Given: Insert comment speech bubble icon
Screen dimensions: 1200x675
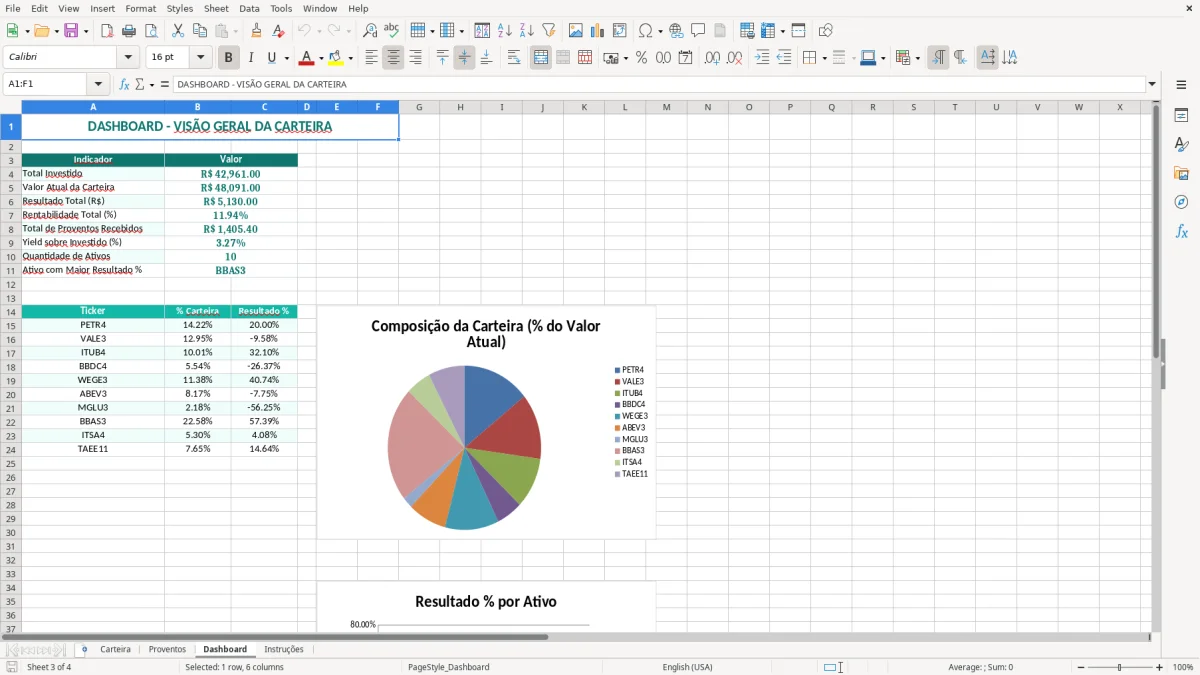Looking at the screenshot, I should (x=698, y=31).
